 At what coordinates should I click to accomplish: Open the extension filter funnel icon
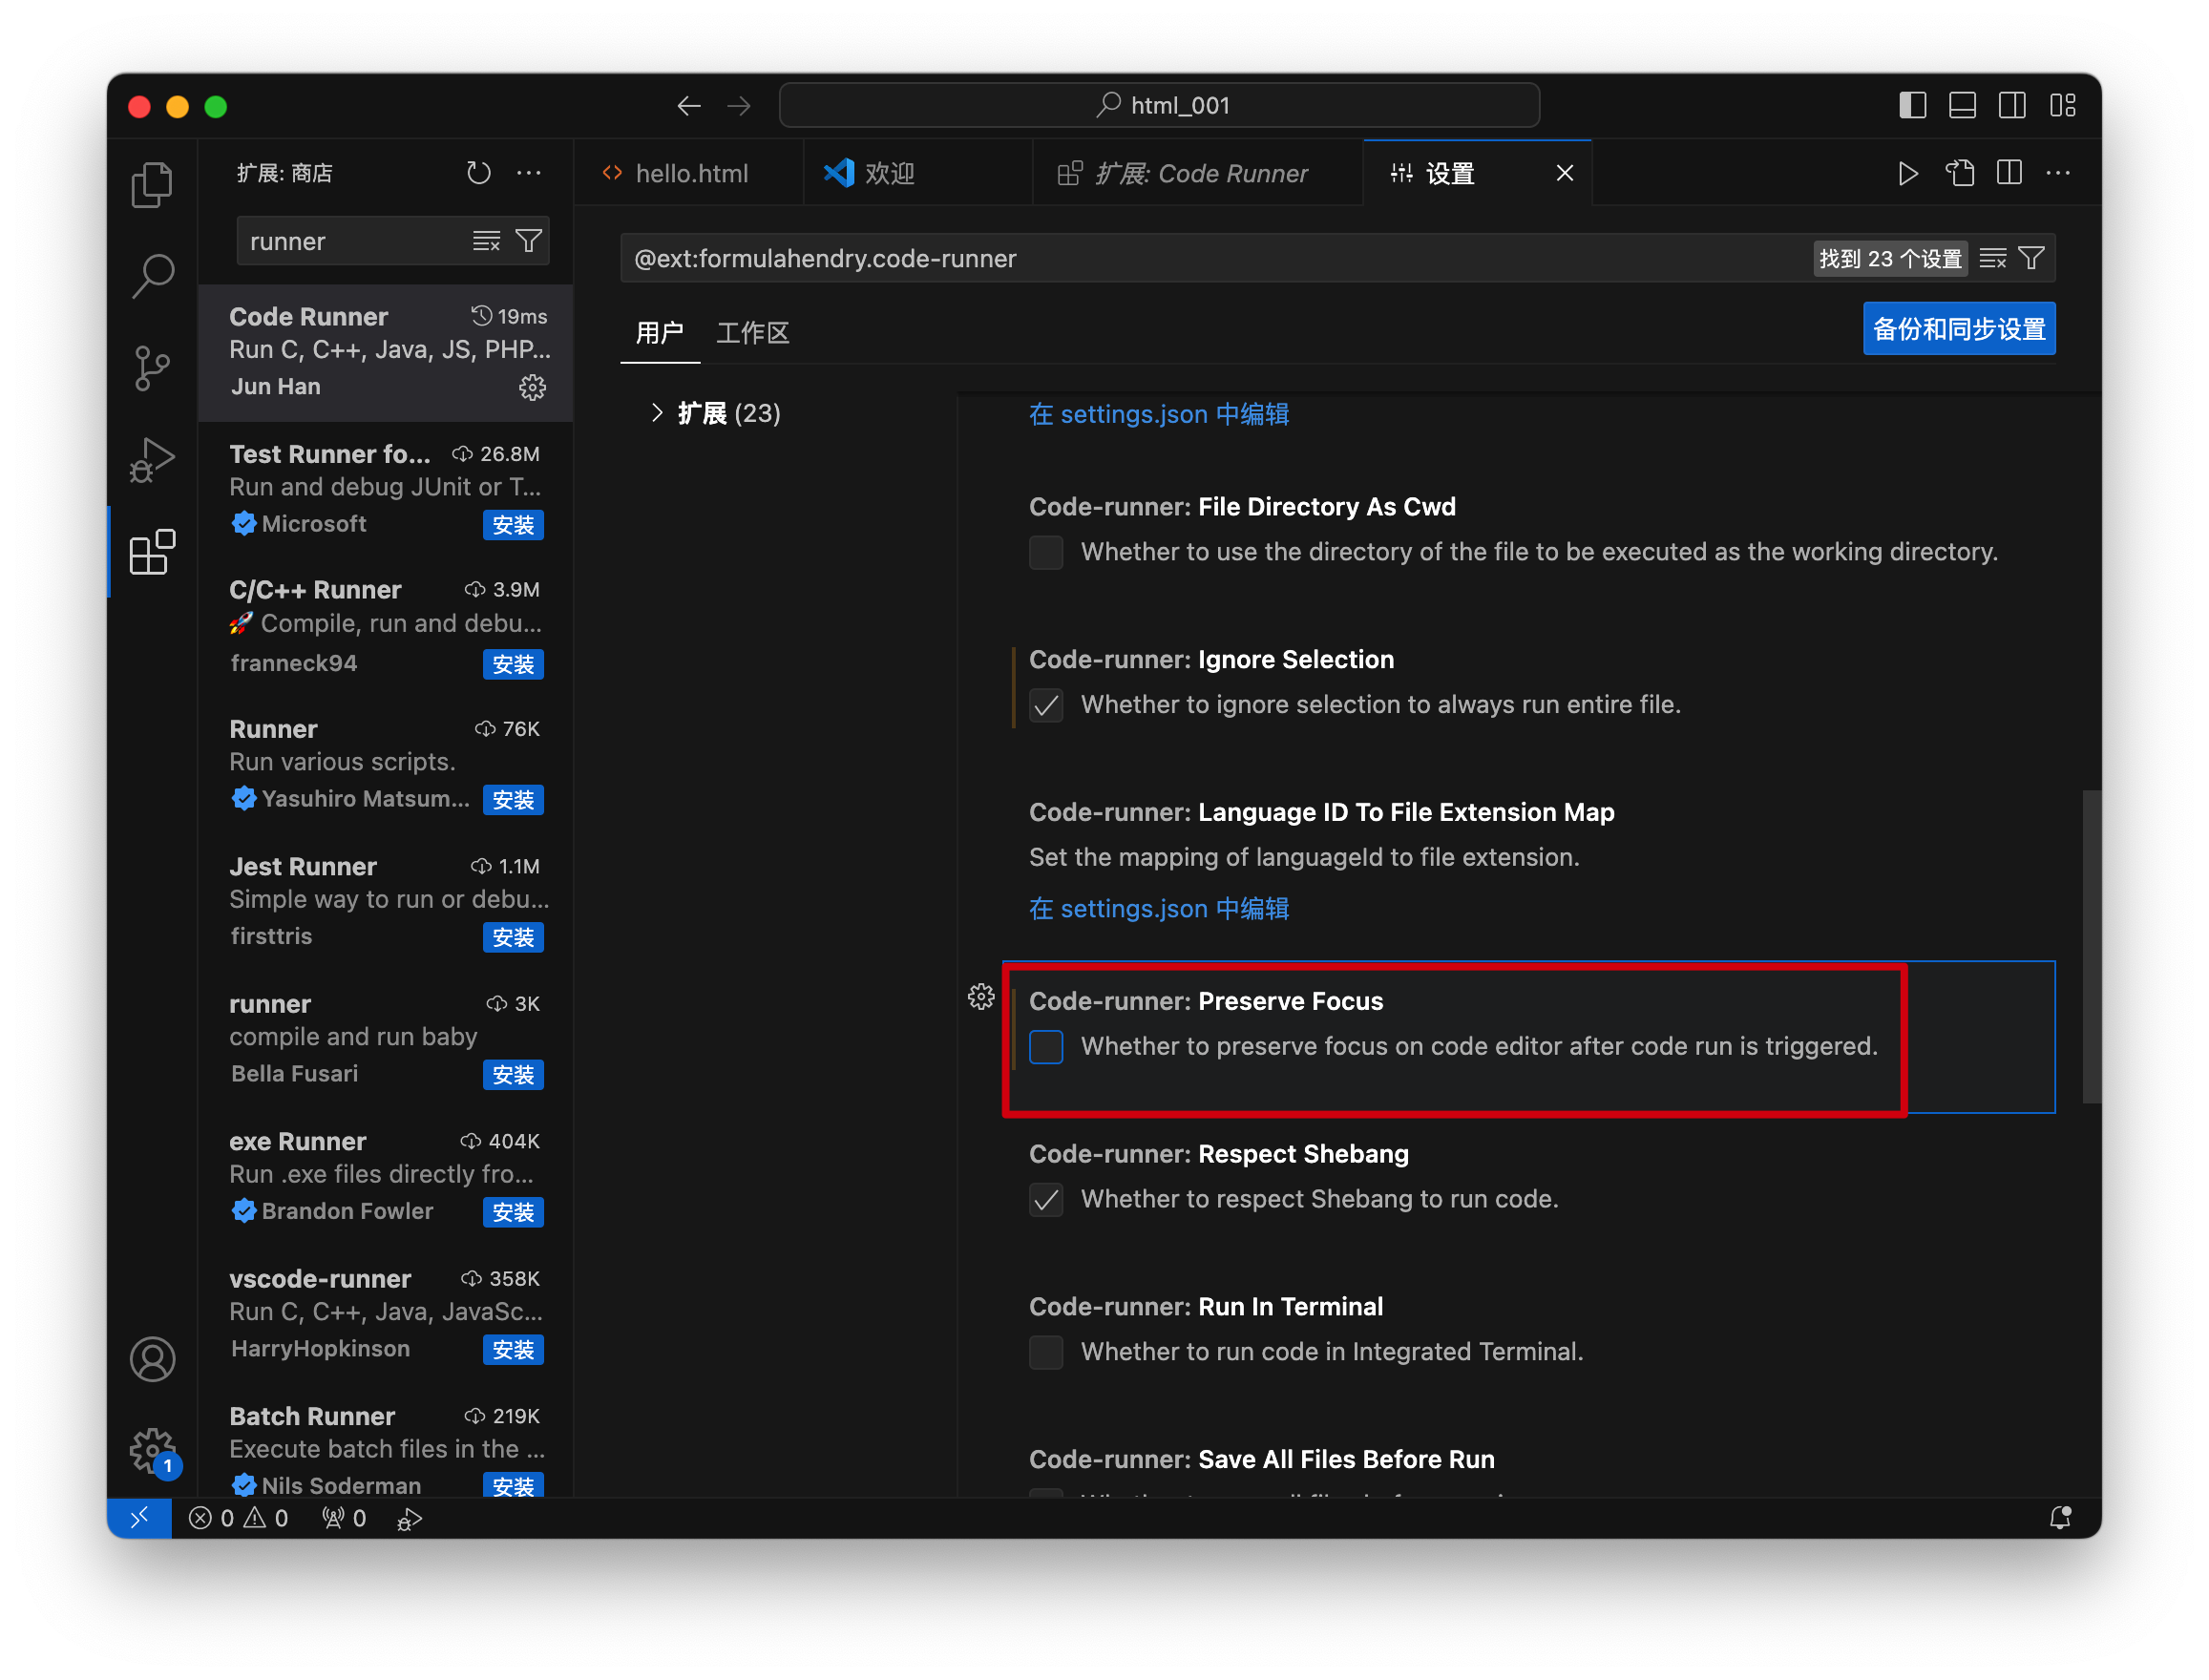pos(528,241)
